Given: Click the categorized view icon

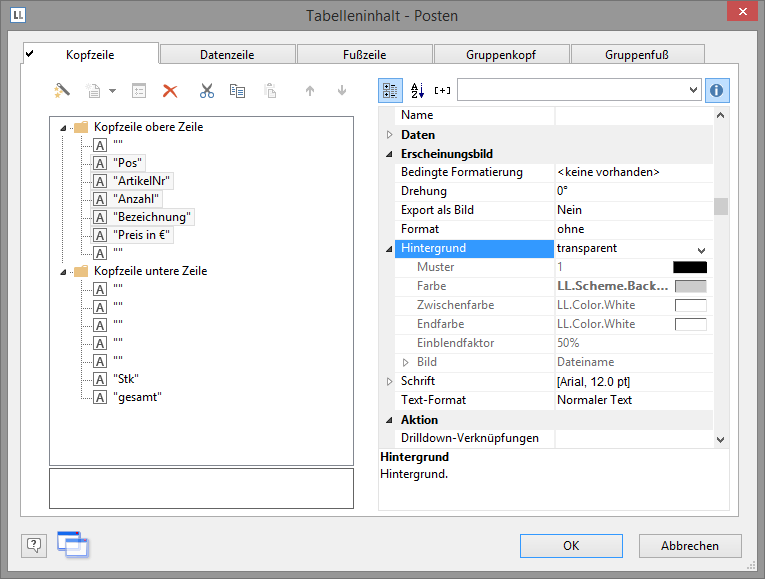Looking at the screenshot, I should coord(390,91).
